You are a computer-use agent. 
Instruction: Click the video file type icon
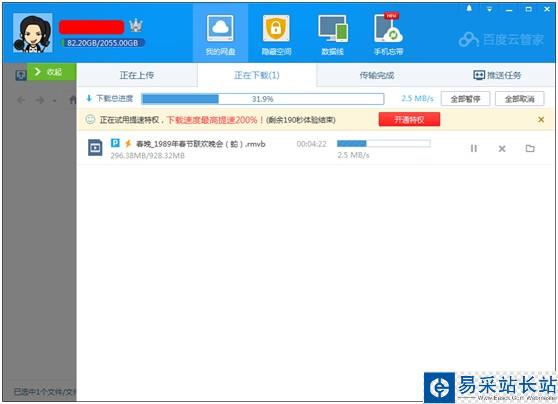tap(95, 147)
